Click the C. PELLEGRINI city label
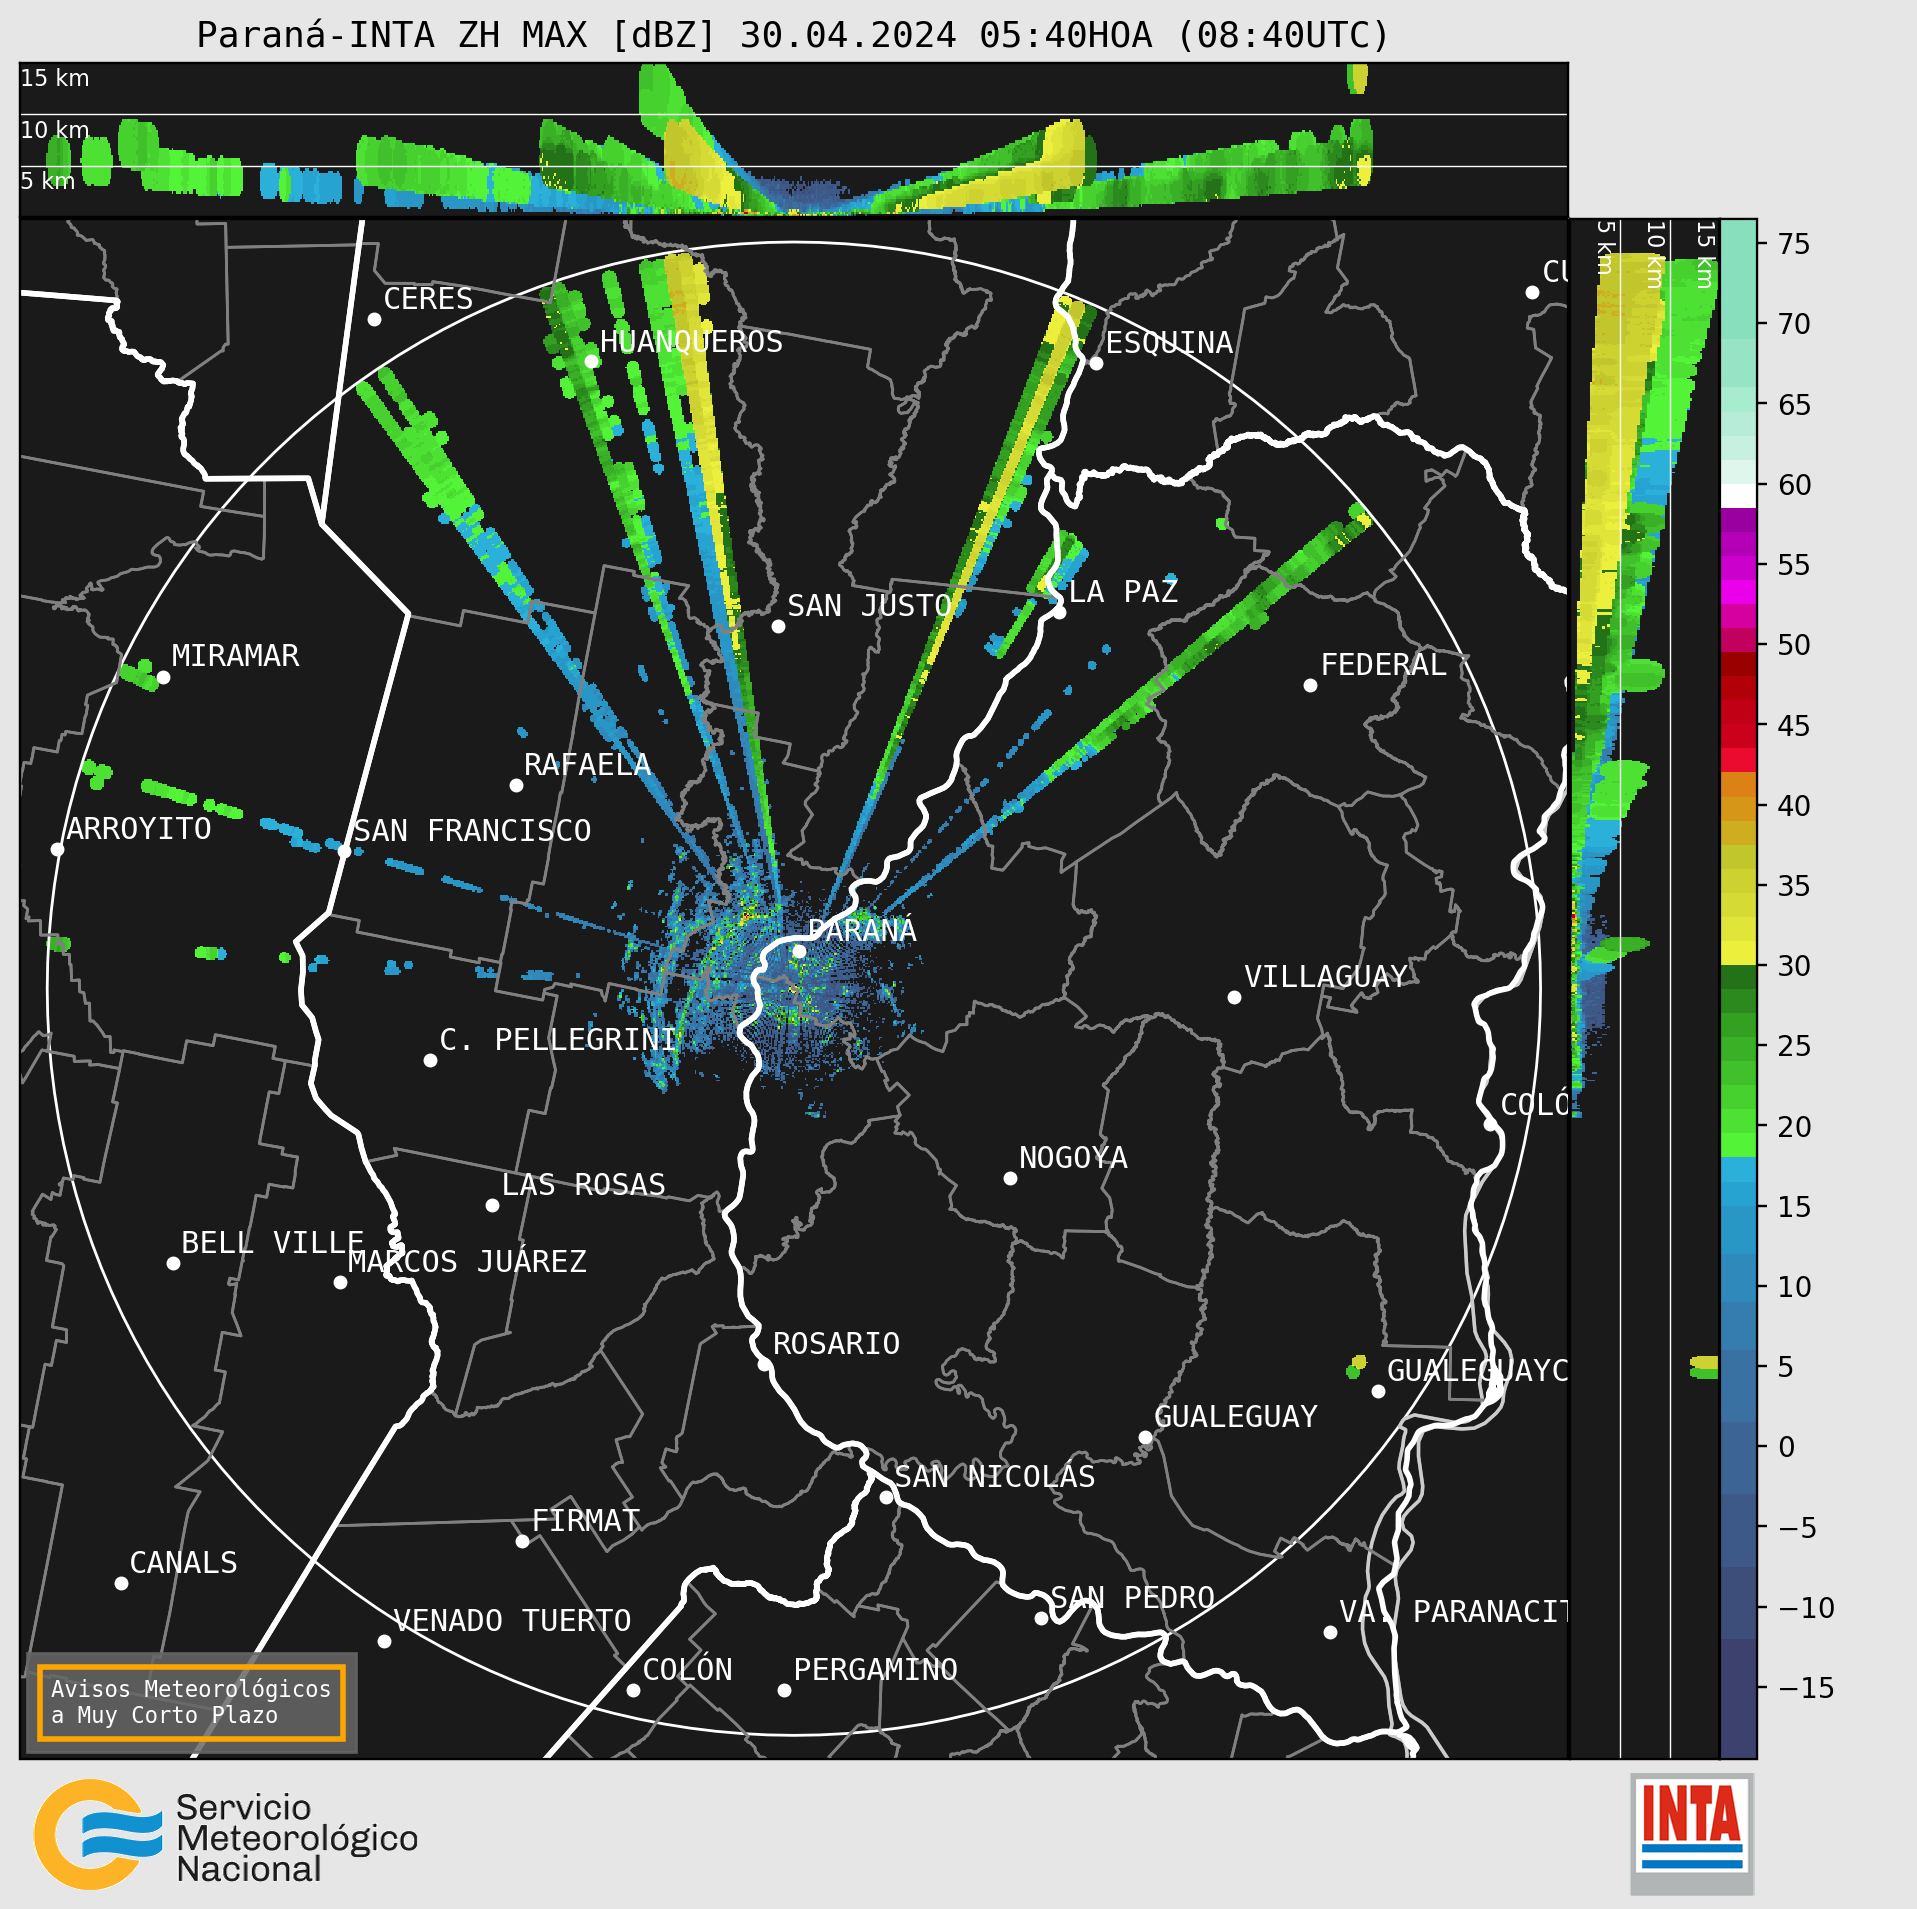The height and width of the screenshot is (1909, 1917). 559,1040
